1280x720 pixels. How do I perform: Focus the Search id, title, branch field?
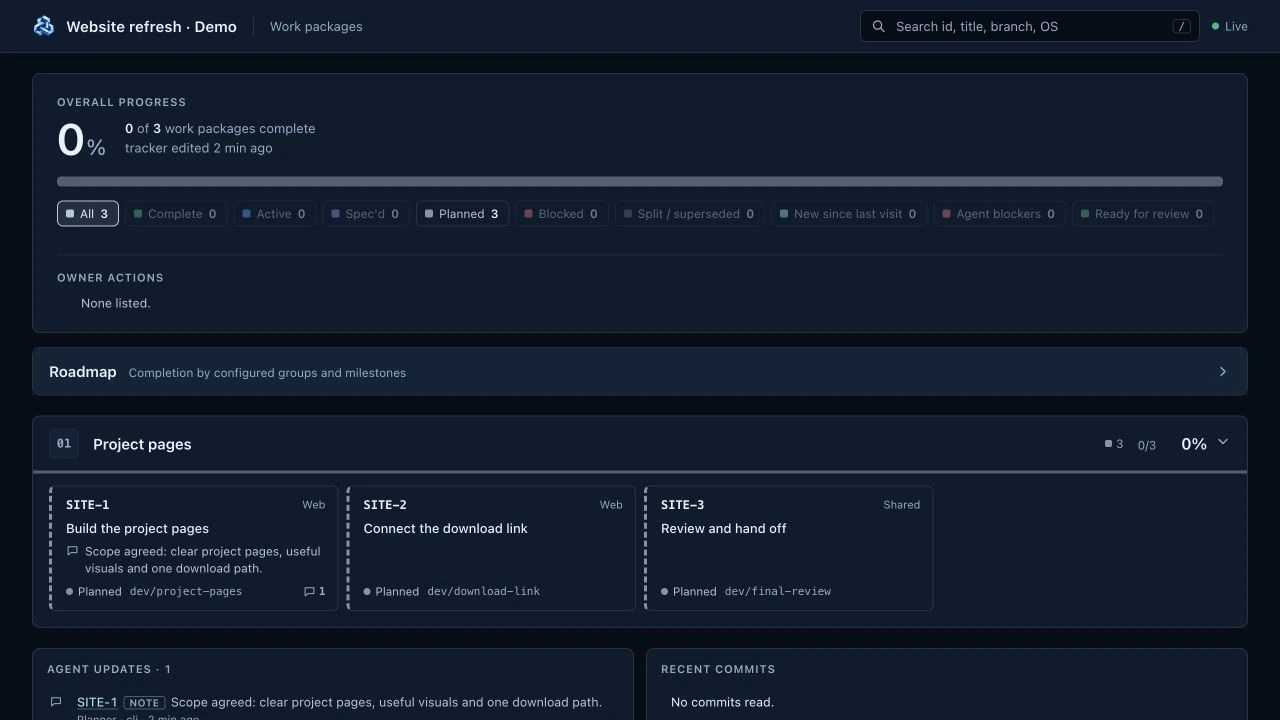(1030, 27)
